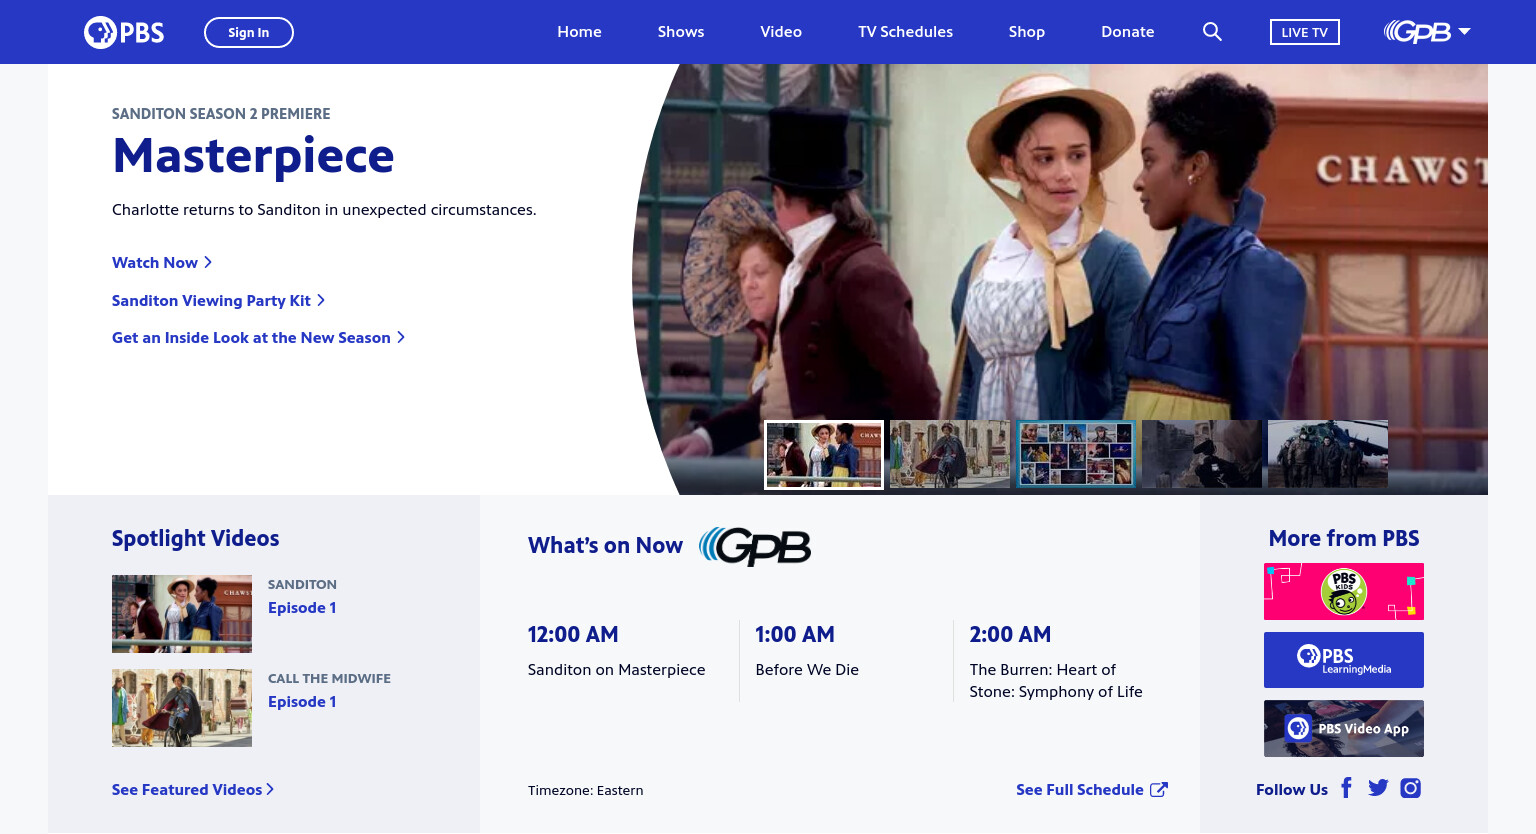The height and width of the screenshot is (834, 1536).
Task: Open TV Schedules menu item
Action: 906,32
